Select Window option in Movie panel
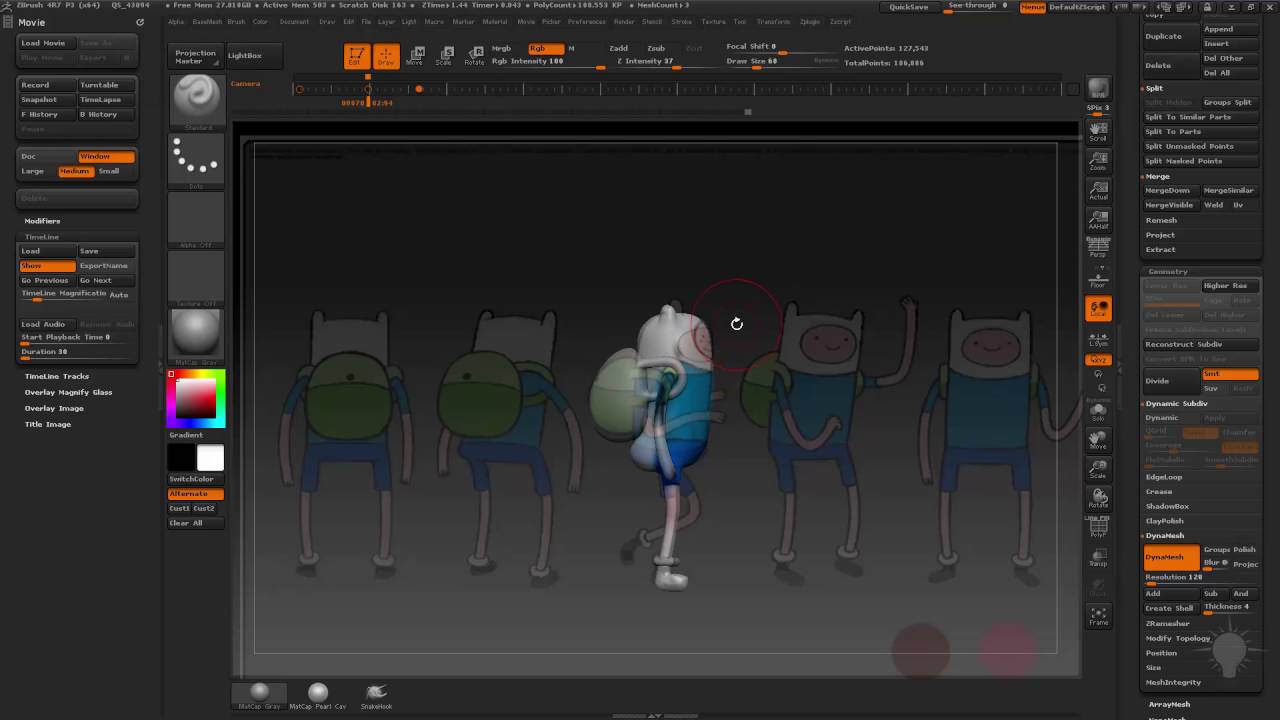This screenshot has height=720, width=1280. (106, 156)
